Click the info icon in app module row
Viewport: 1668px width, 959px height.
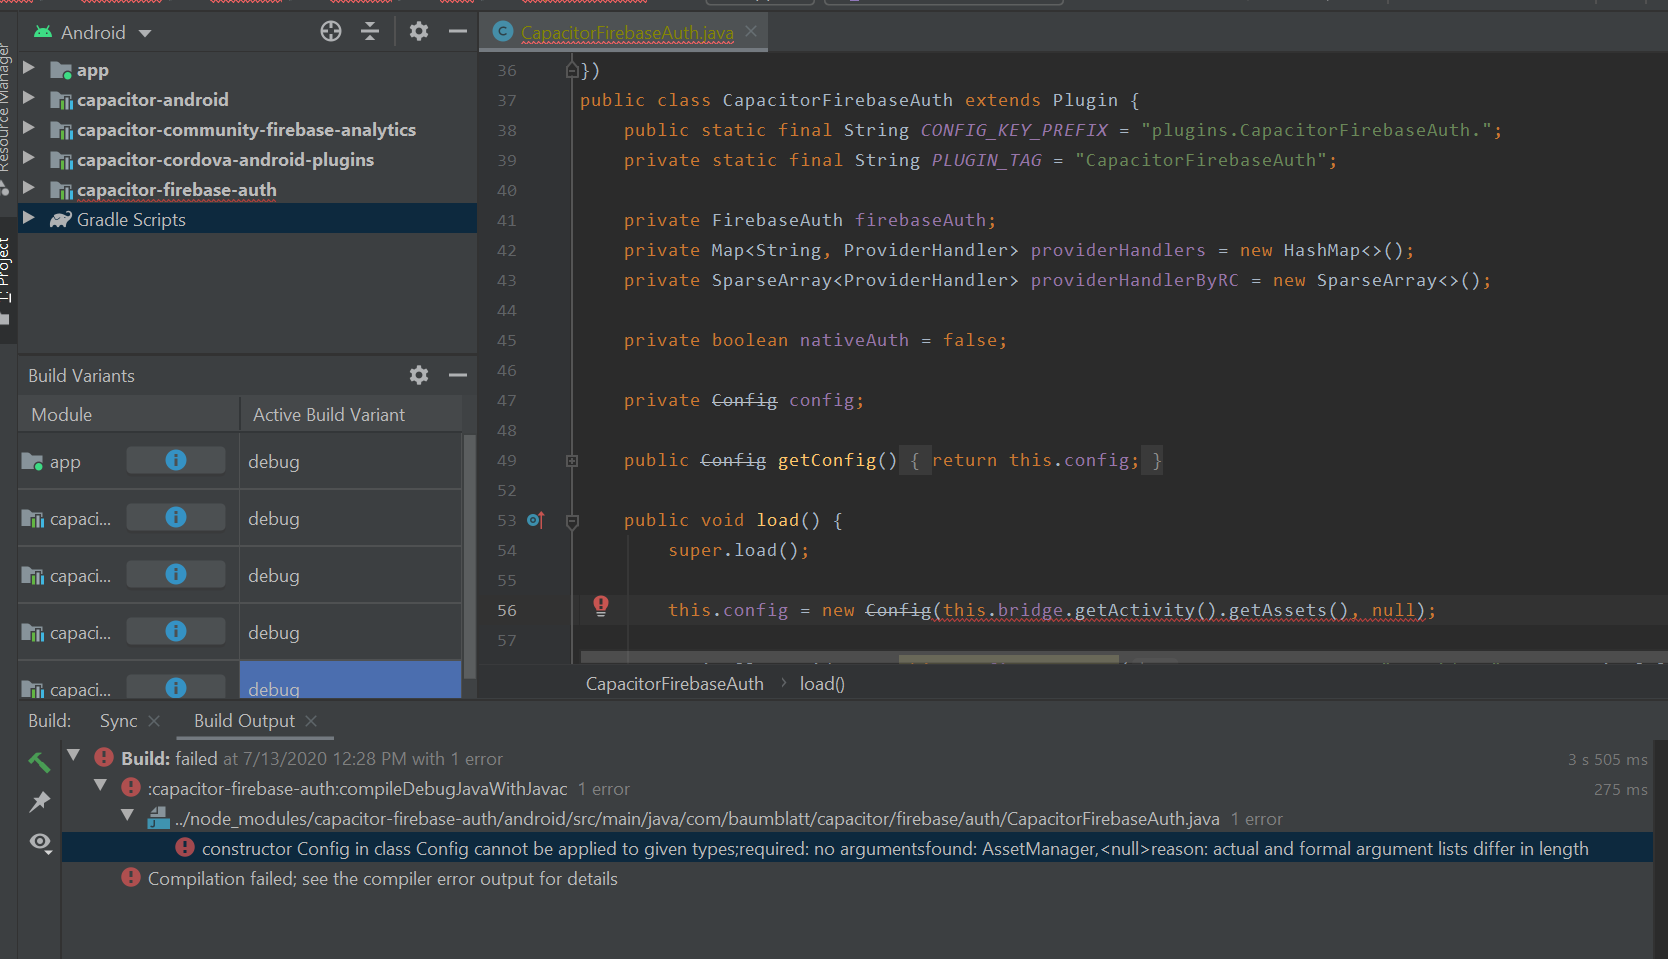(x=176, y=460)
